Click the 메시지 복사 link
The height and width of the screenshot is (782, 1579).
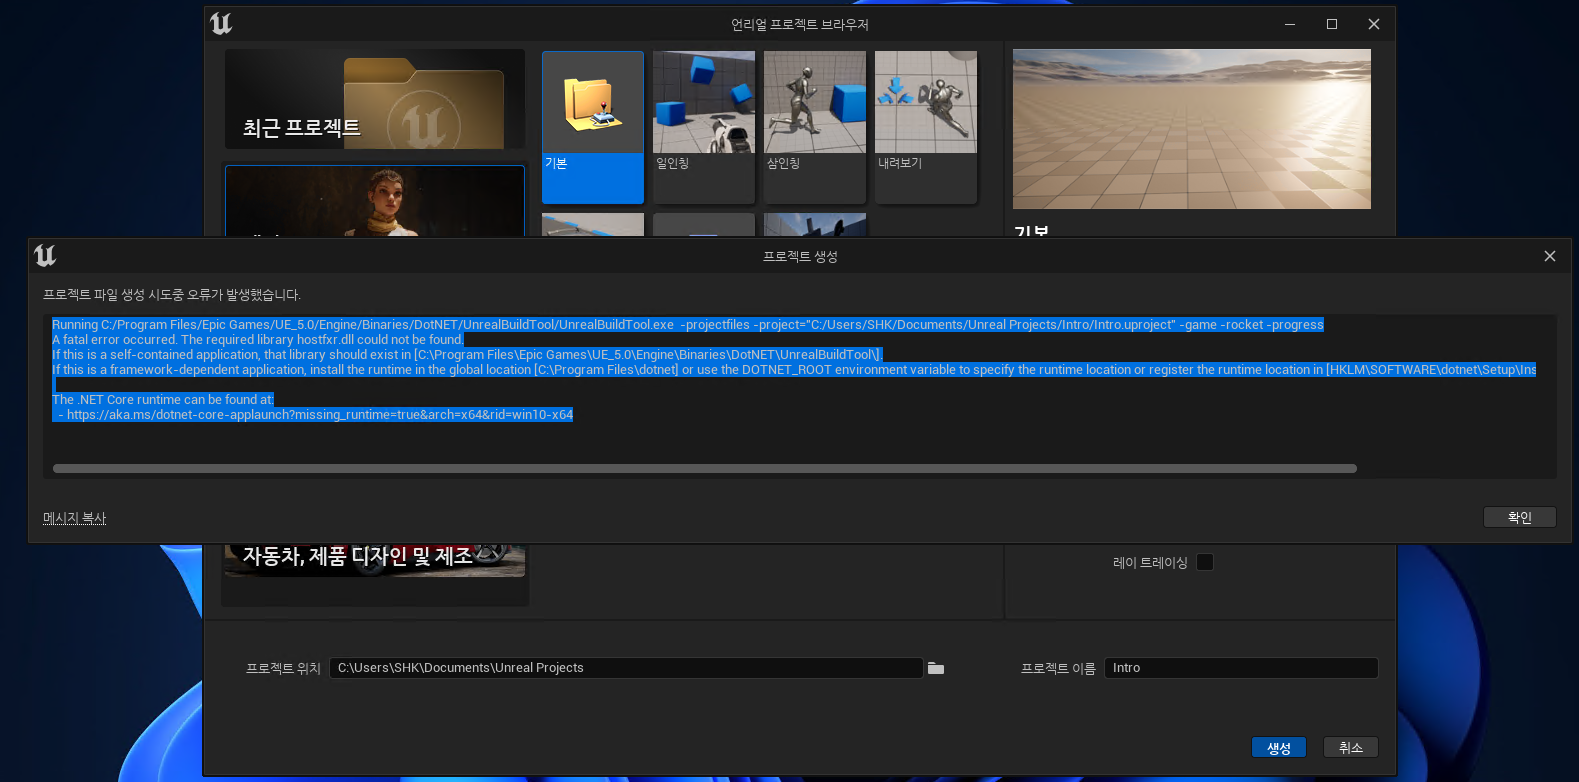pos(74,518)
